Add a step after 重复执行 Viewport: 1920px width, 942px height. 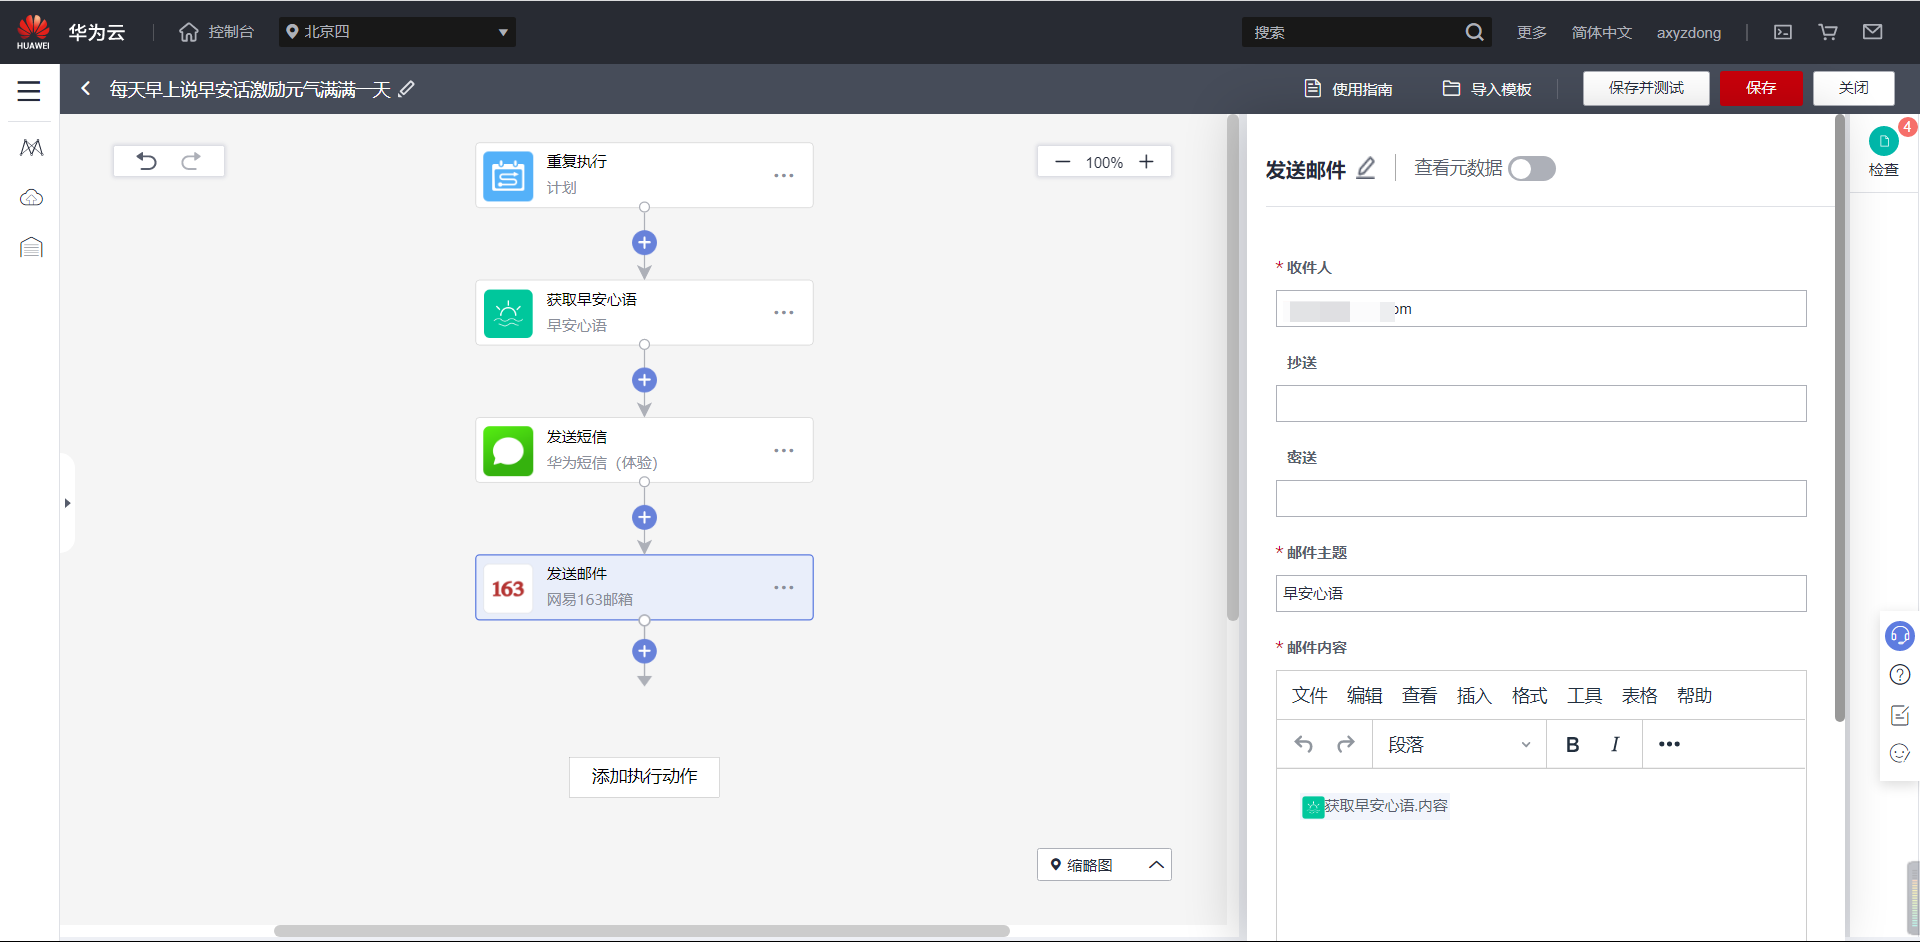[x=644, y=243]
